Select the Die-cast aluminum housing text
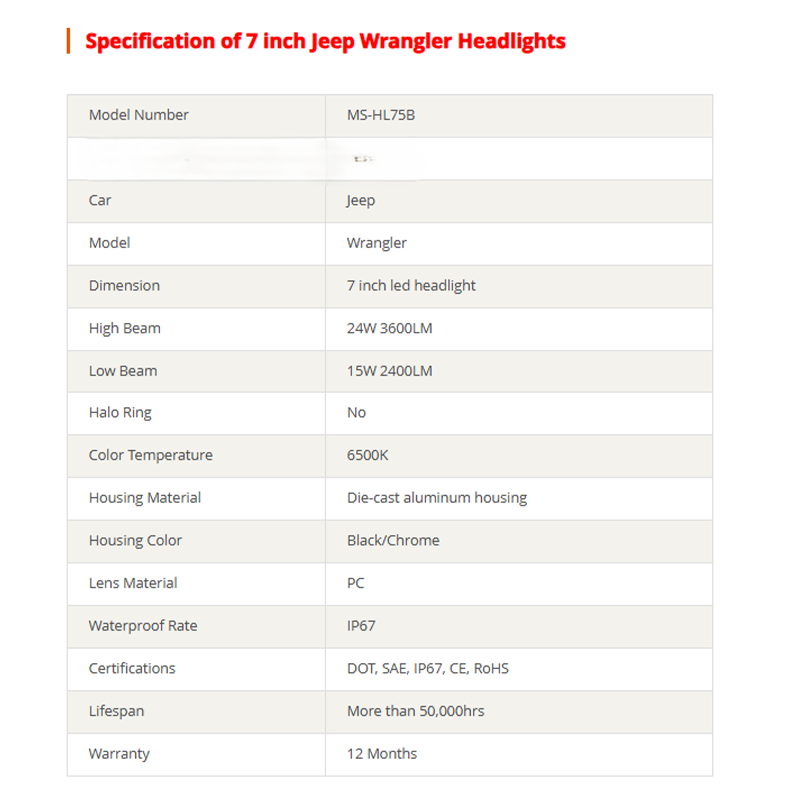The width and height of the screenshot is (800, 800). pyautogui.click(x=436, y=498)
